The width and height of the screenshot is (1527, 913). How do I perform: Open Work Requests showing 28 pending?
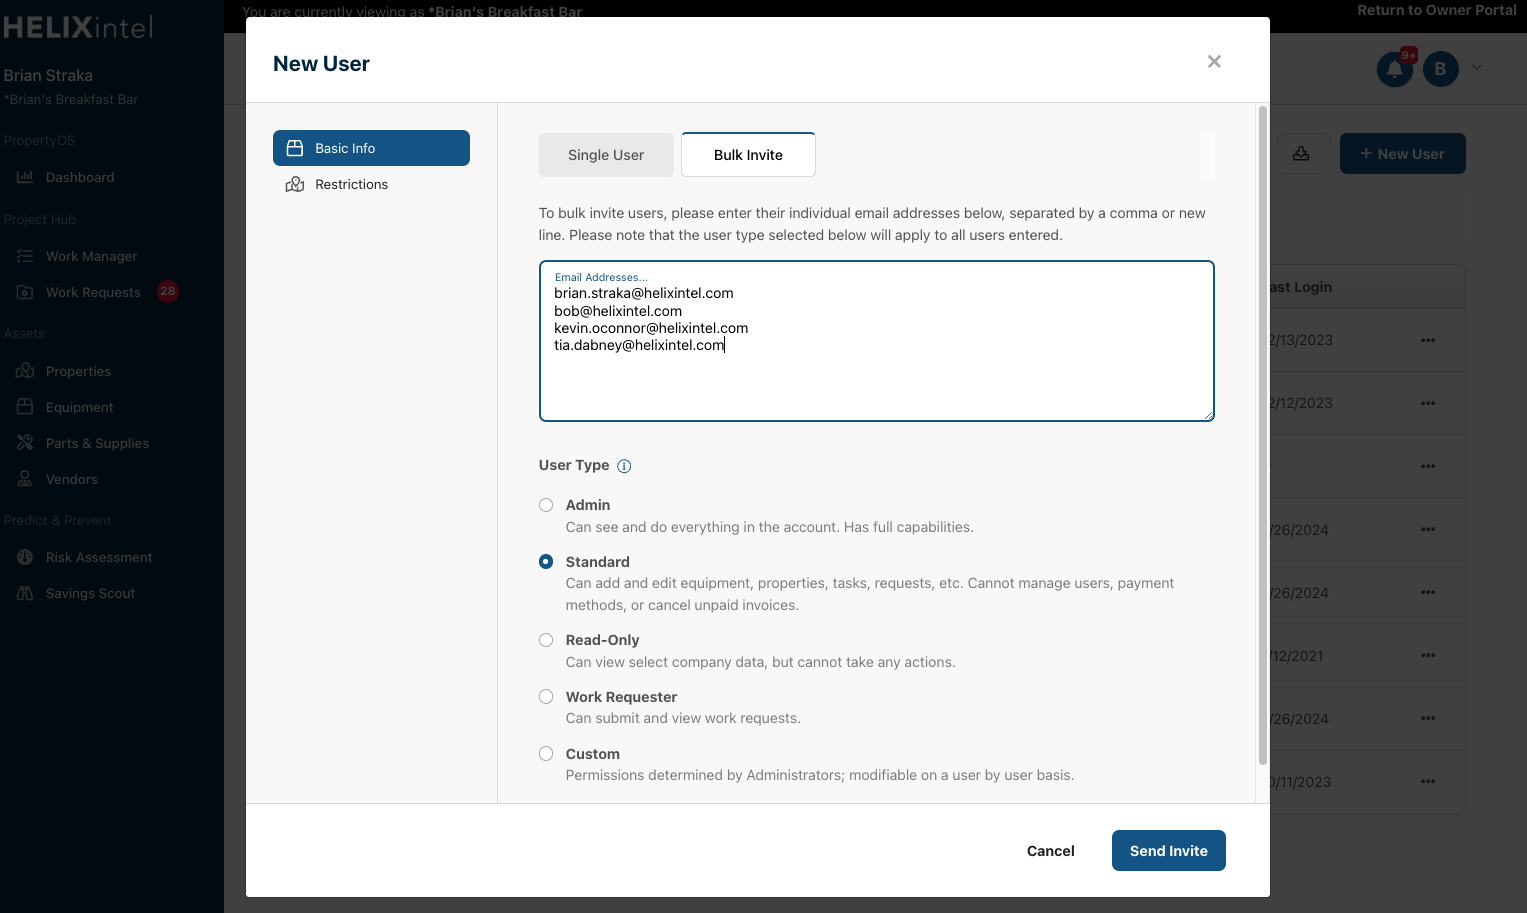coord(91,292)
